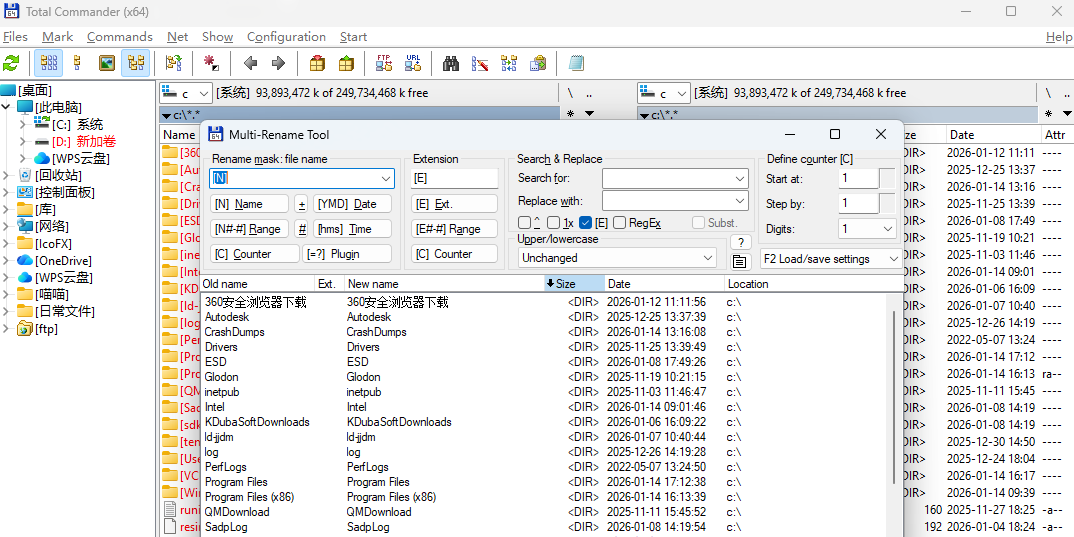The width and height of the screenshot is (1074, 537).
Task: Click the go back arrow icon
Action: pos(250,63)
